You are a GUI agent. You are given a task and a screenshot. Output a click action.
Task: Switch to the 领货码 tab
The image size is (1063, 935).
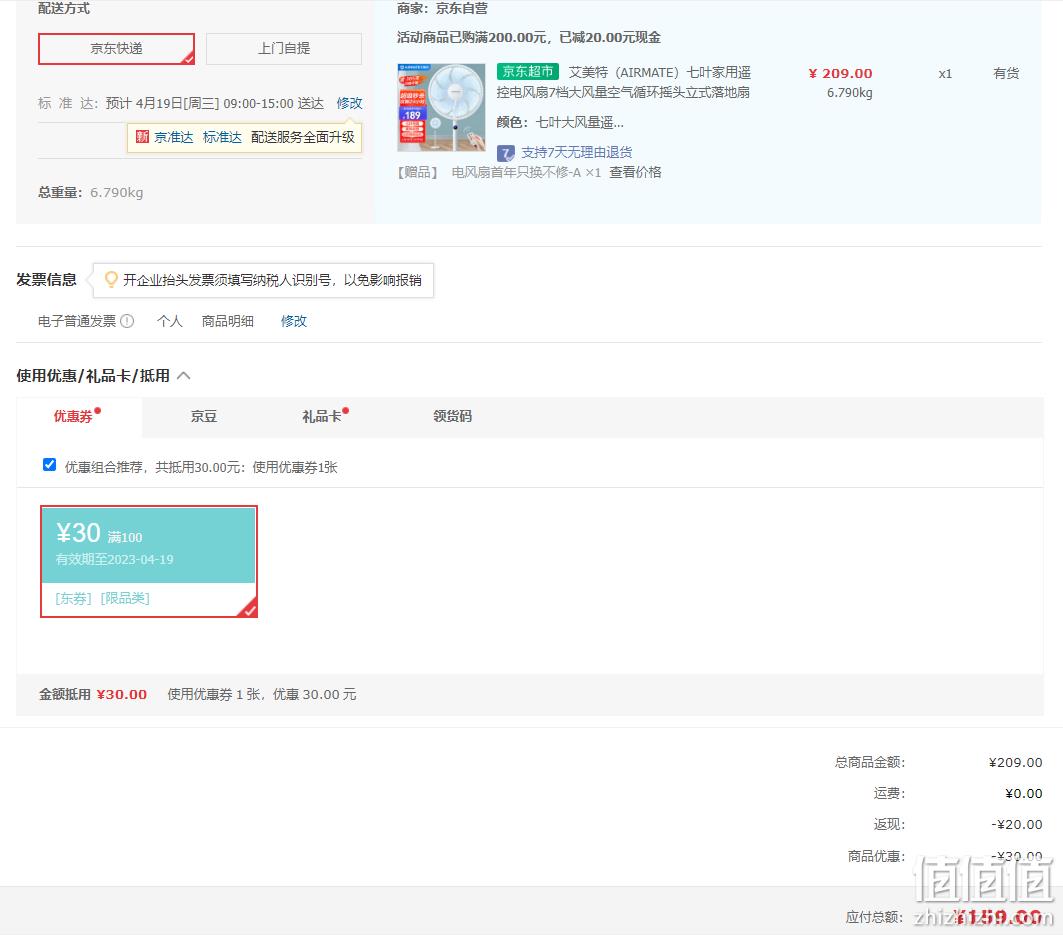pyautogui.click(x=452, y=416)
